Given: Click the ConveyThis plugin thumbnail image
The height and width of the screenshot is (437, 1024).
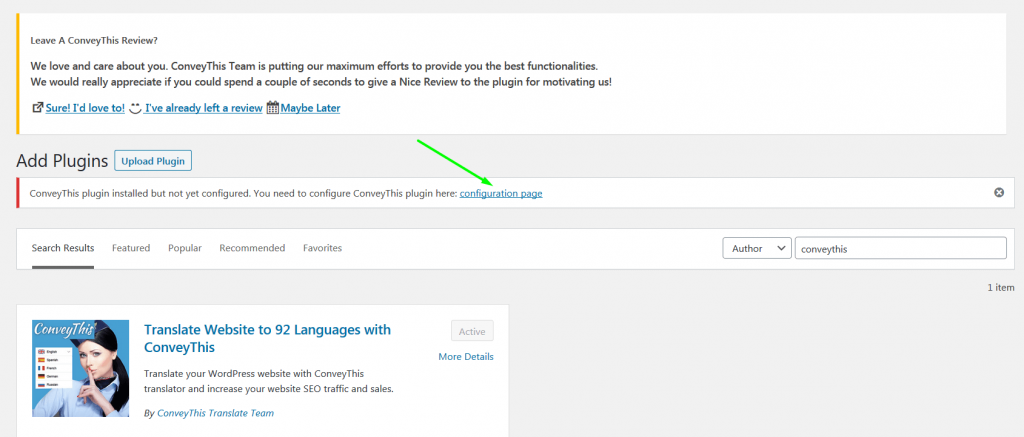Looking at the screenshot, I should (80, 368).
